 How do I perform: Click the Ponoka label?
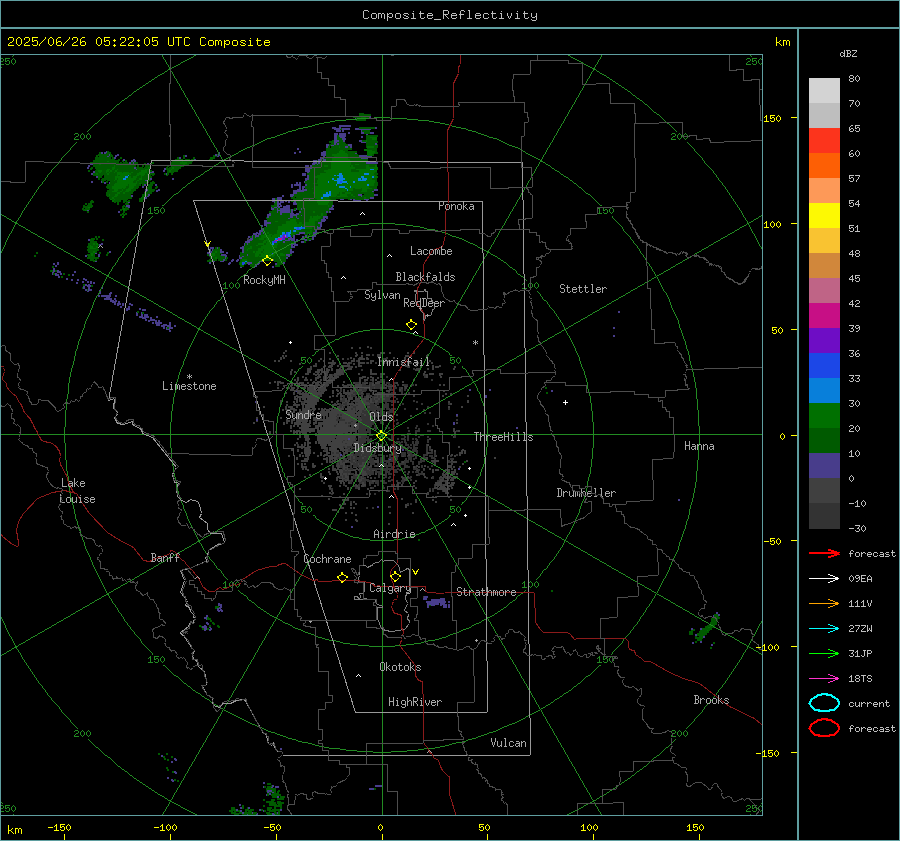456,206
